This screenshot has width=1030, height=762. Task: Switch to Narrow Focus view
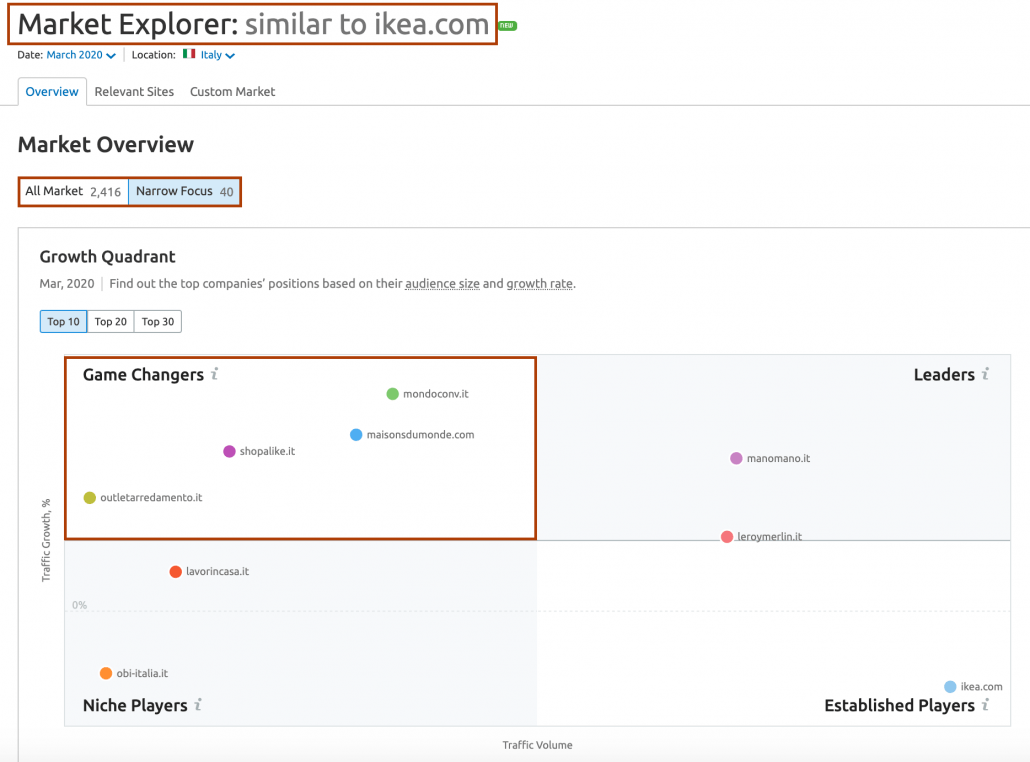185,192
